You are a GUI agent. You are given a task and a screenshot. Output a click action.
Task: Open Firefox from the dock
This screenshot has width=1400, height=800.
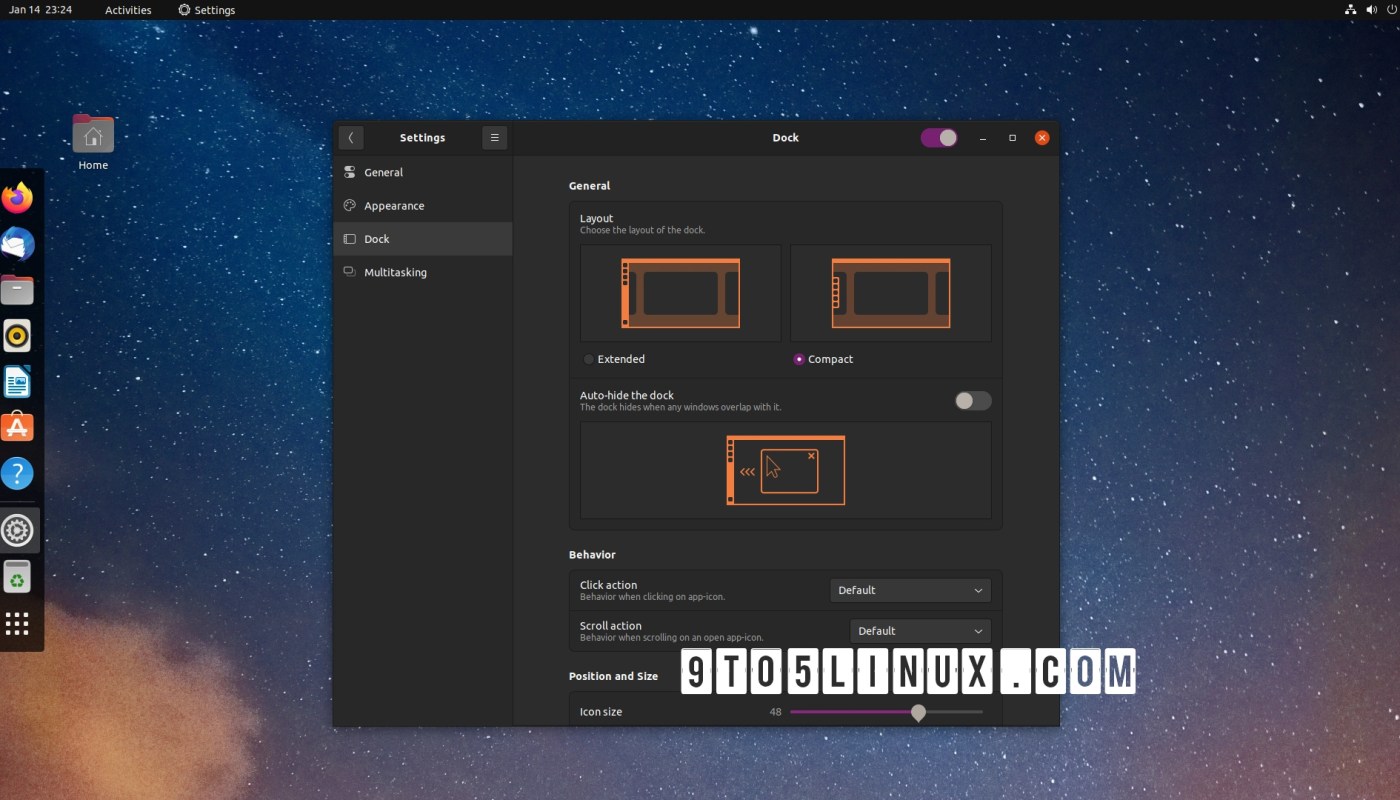pos(18,198)
